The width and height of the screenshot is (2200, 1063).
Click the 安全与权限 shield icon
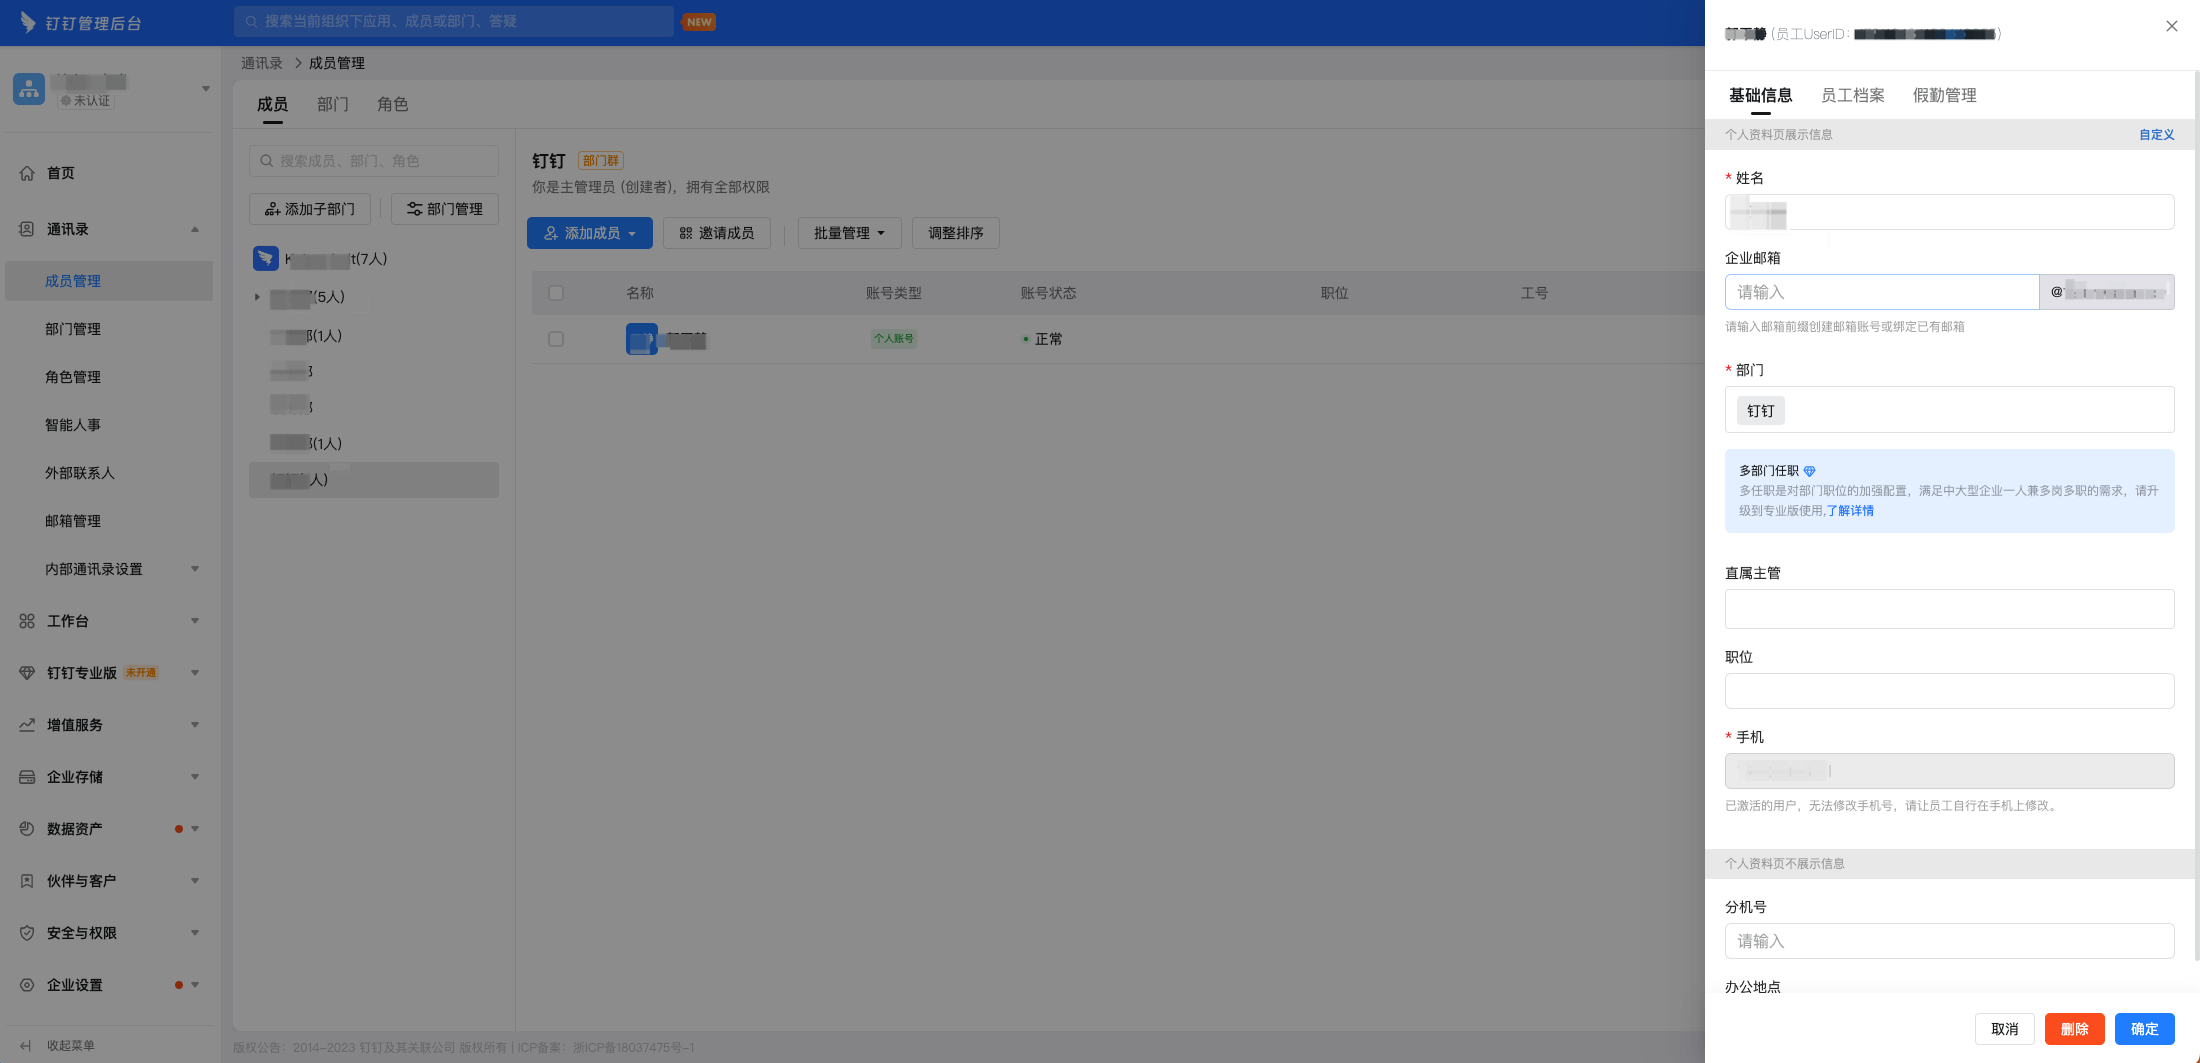click(x=27, y=933)
